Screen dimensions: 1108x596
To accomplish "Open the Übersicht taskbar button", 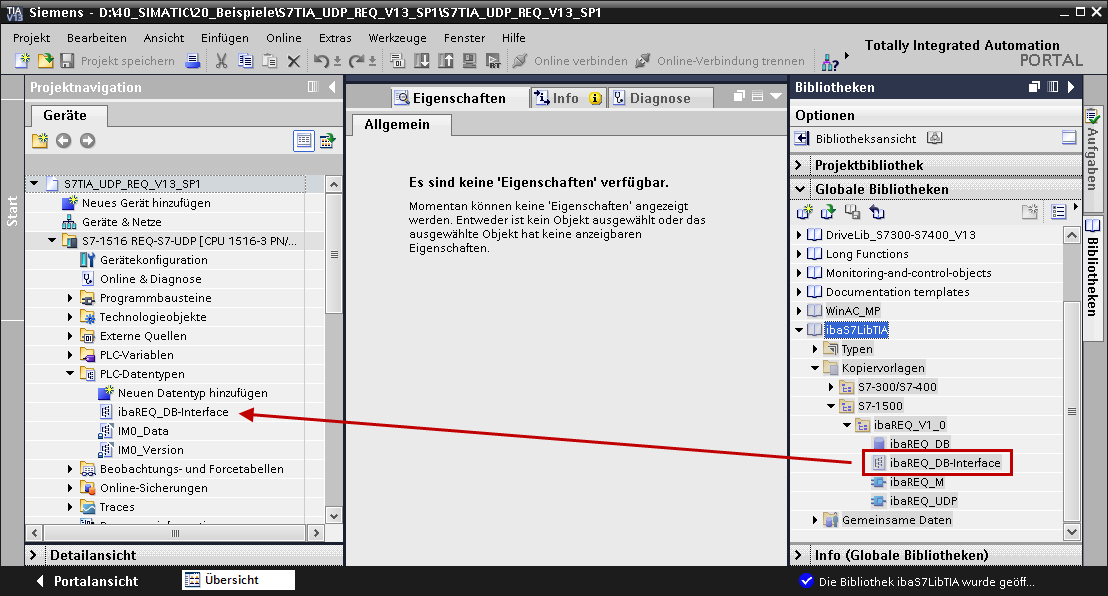I will [x=238, y=580].
